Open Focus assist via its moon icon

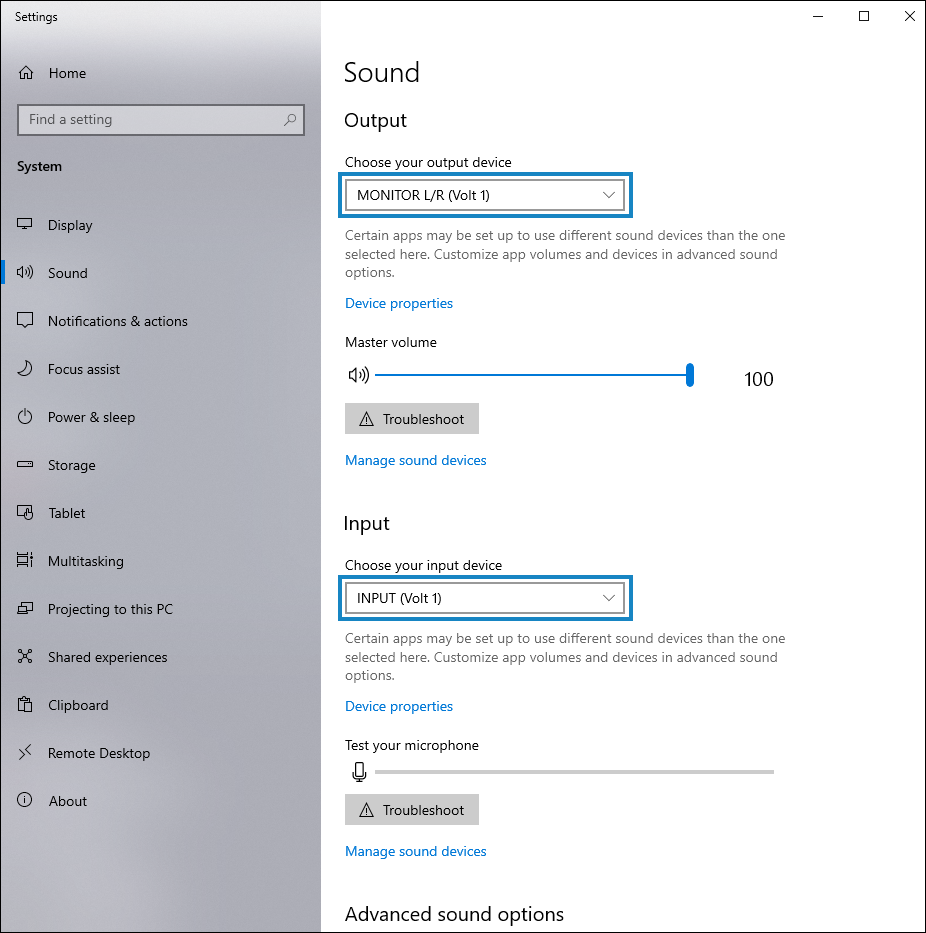point(24,369)
